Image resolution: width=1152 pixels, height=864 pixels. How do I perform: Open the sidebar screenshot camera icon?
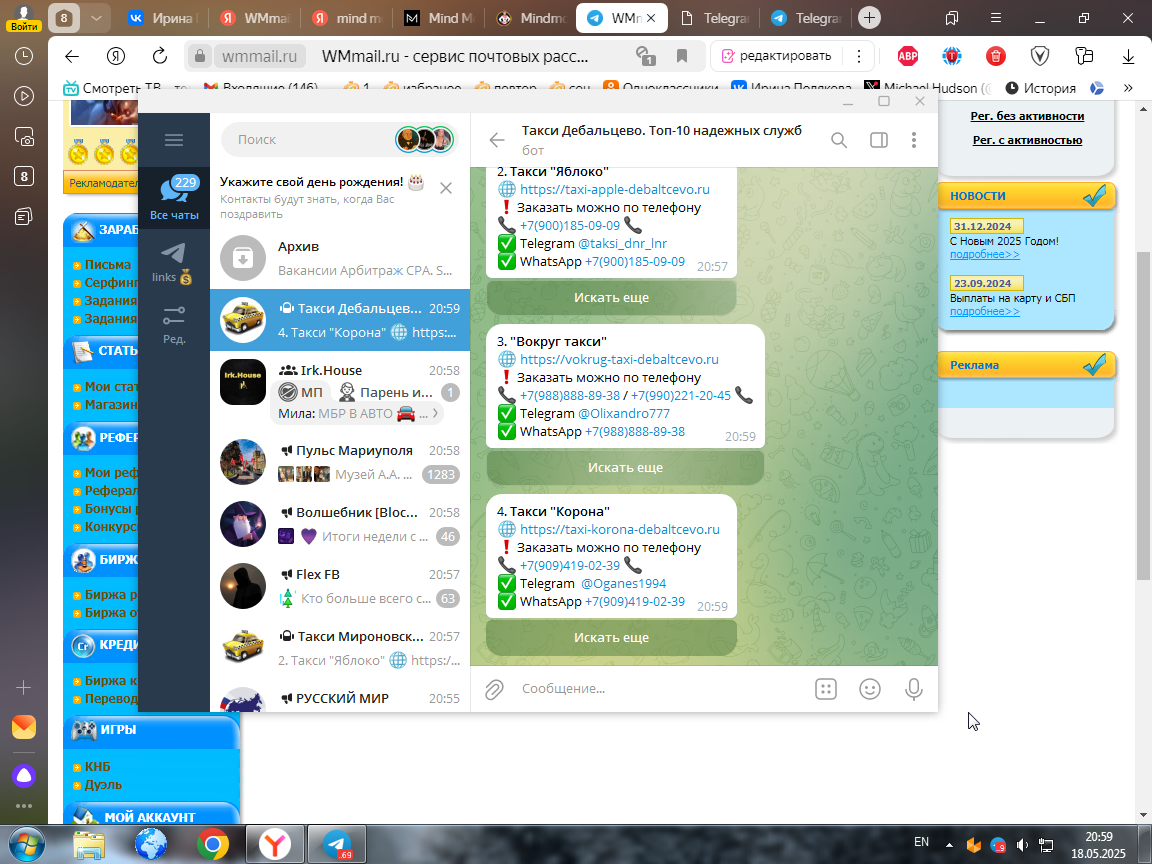point(24,136)
